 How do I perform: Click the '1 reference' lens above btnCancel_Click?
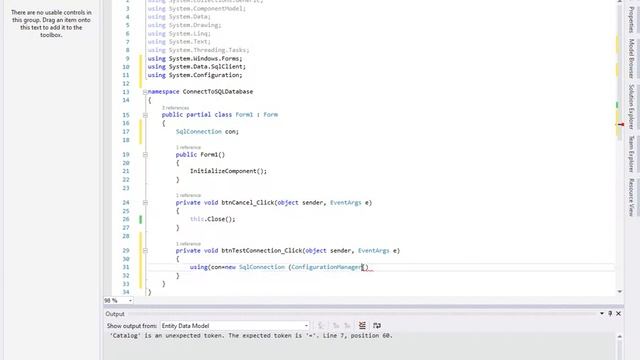point(188,195)
